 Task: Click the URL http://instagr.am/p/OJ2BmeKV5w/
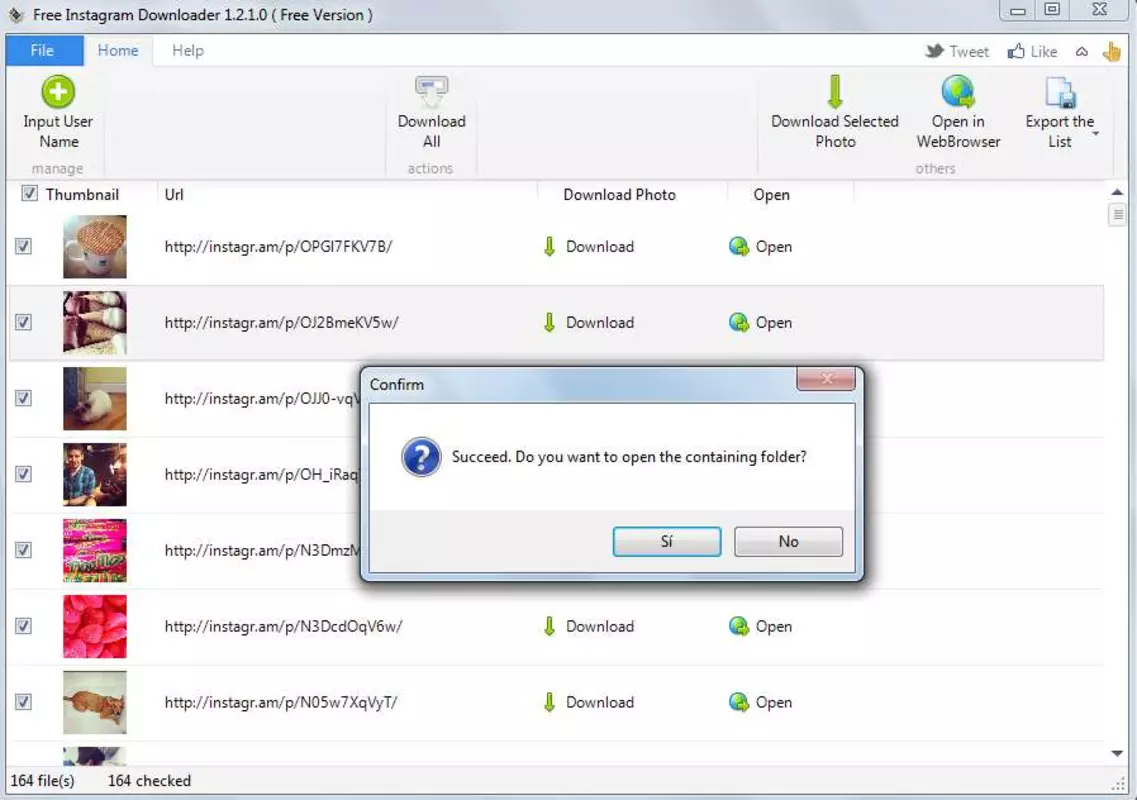pos(281,323)
